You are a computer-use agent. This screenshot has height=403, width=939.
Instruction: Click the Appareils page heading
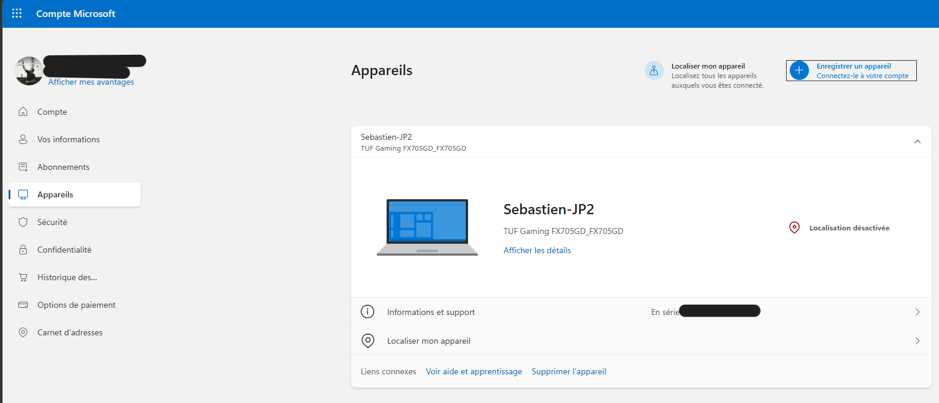click(x=381, y=71)
